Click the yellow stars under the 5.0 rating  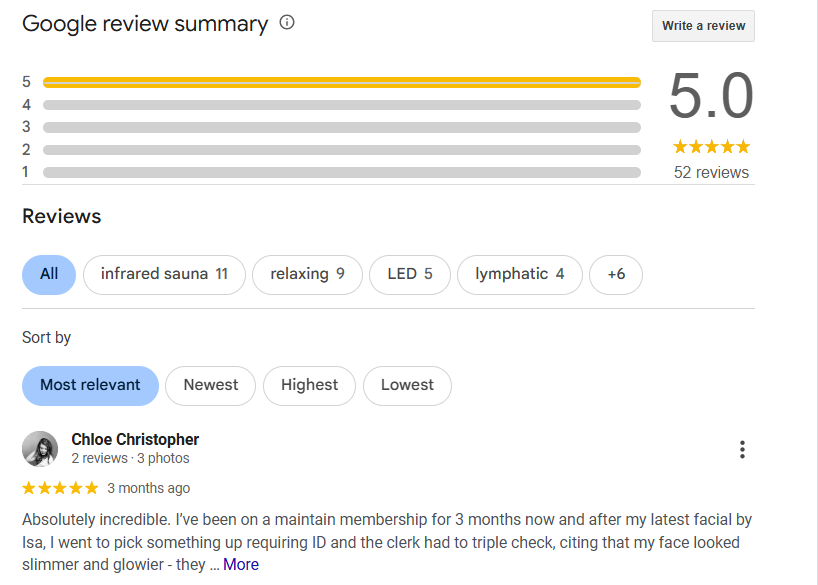pos(711,147)
